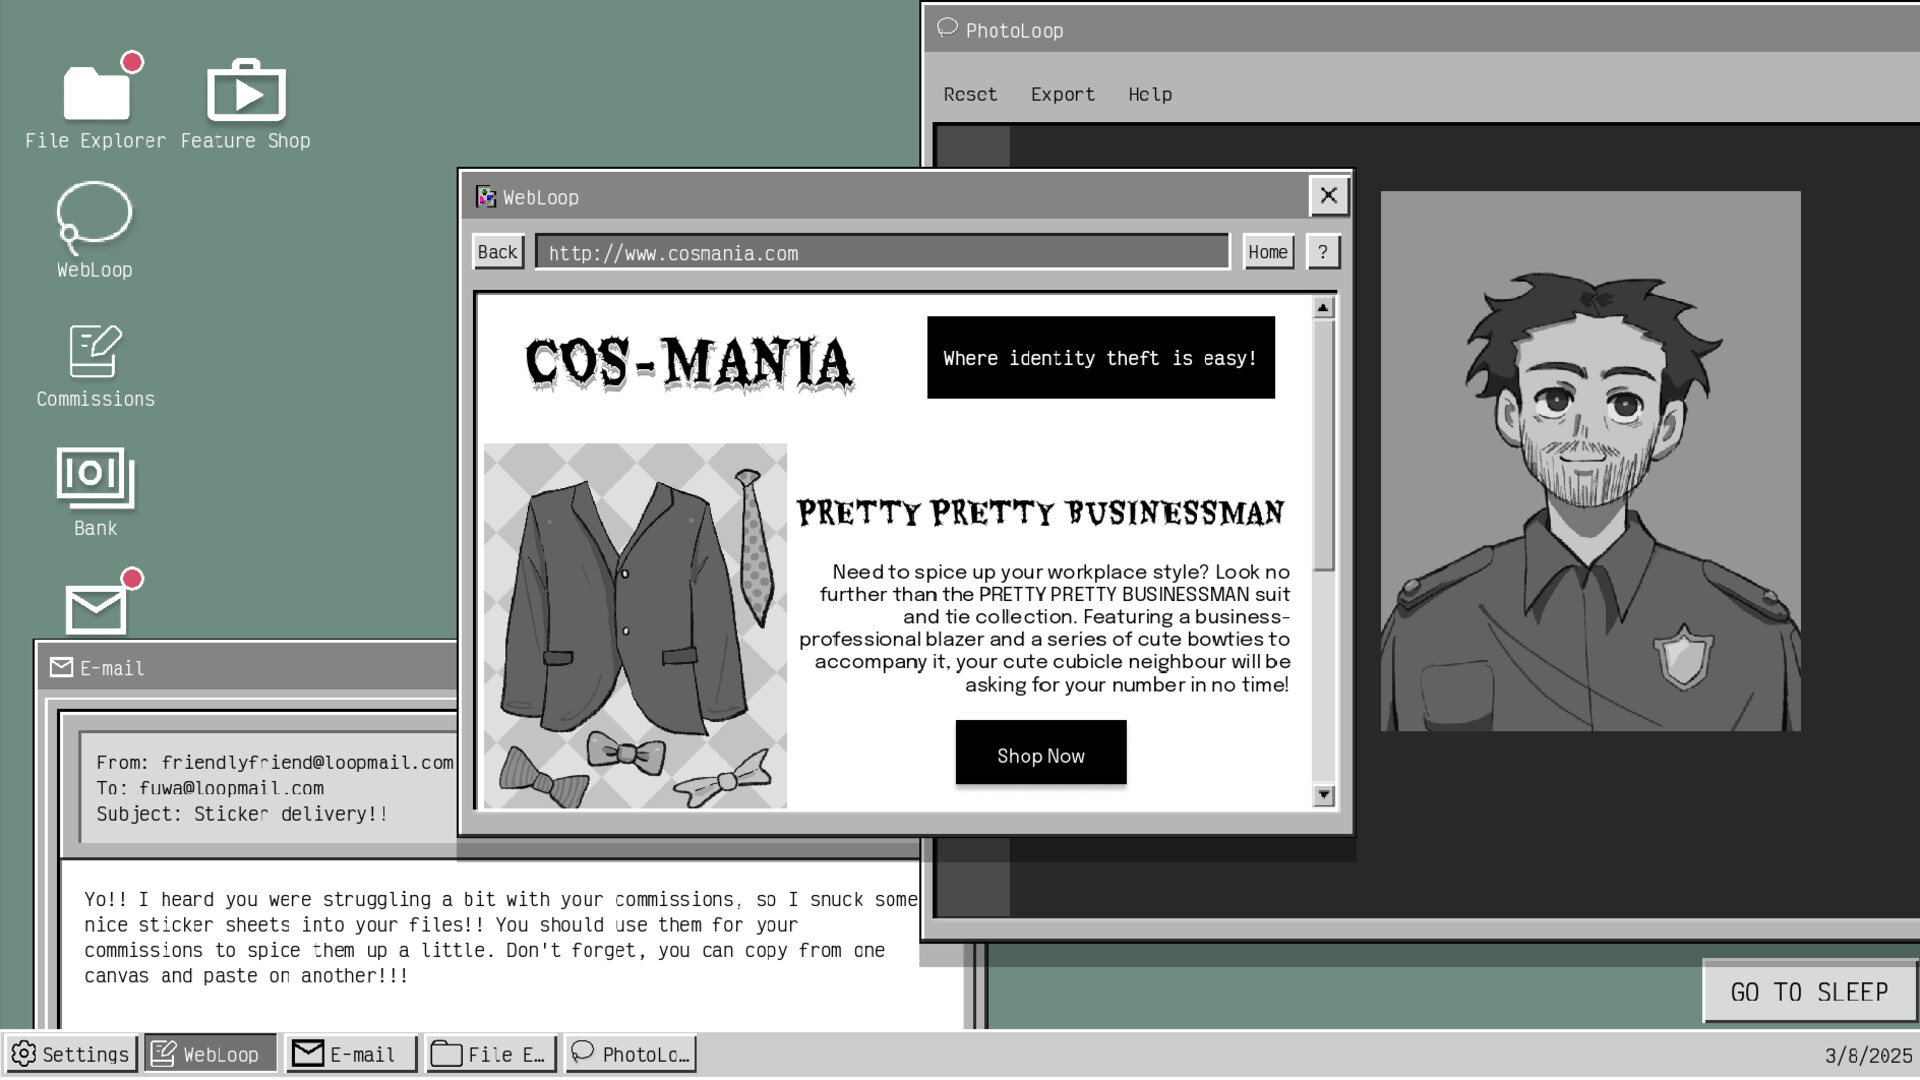Open Settings from the taskbar
This screenshot has height=1080, width=1920.
(x=71, y=1053)
